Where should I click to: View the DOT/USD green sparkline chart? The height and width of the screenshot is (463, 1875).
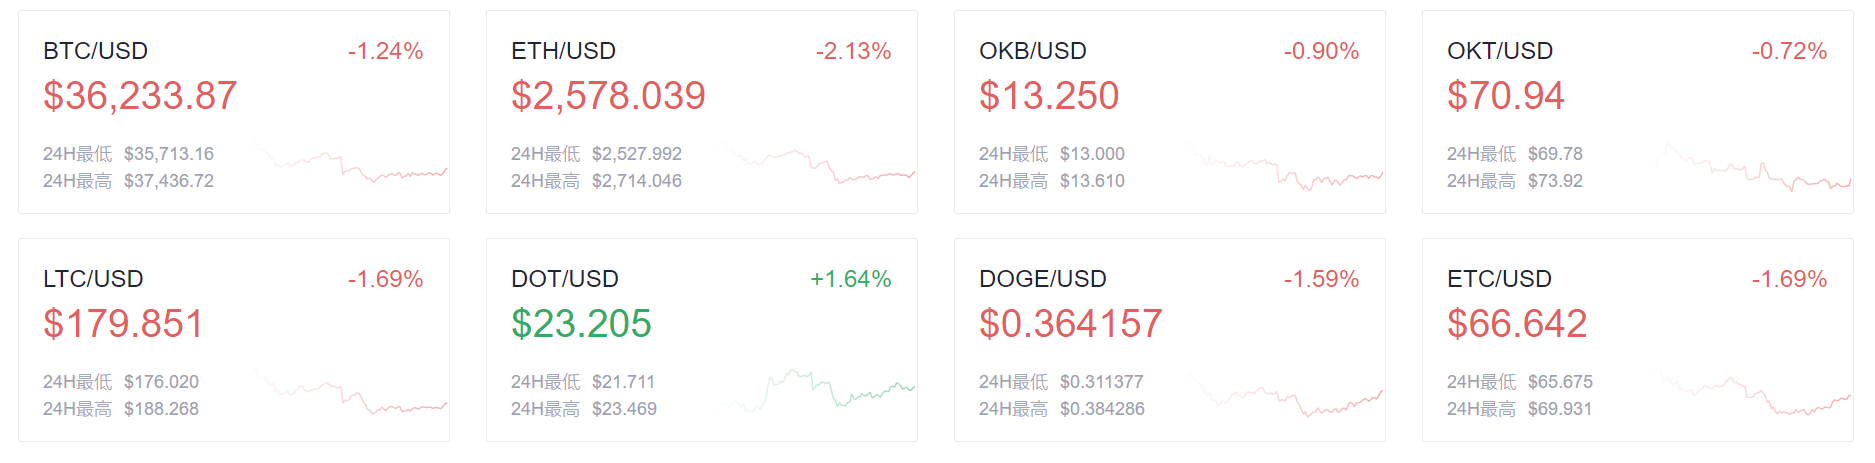pos(817,390)
